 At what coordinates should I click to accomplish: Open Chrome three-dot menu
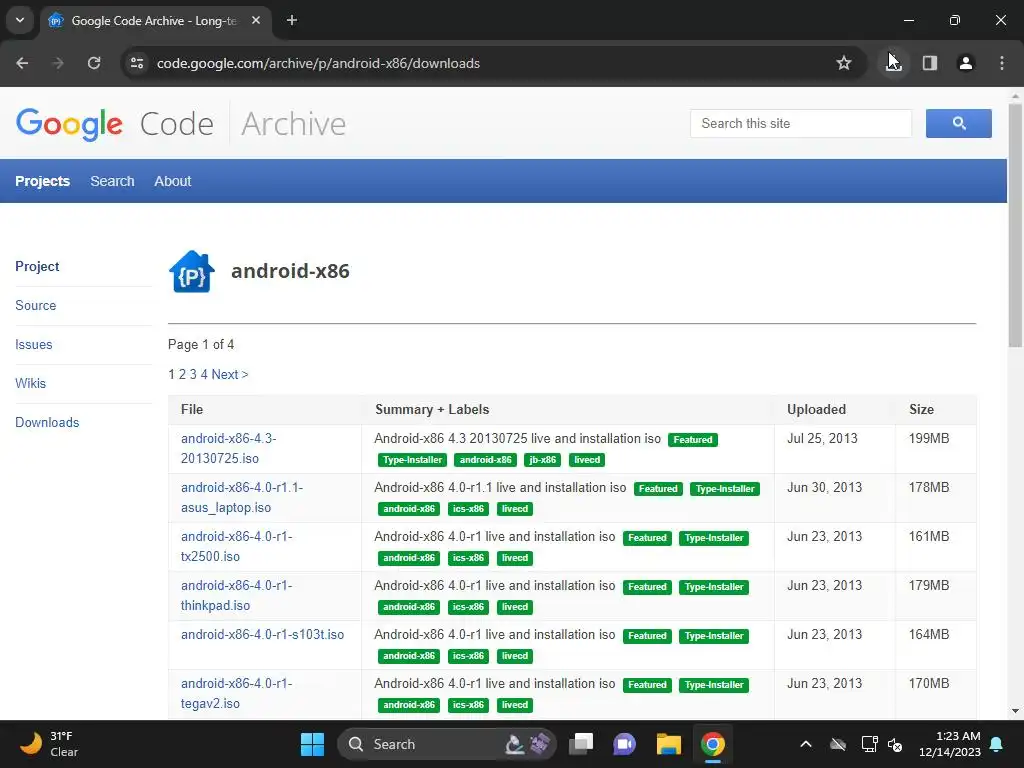tap(1002, 63)
